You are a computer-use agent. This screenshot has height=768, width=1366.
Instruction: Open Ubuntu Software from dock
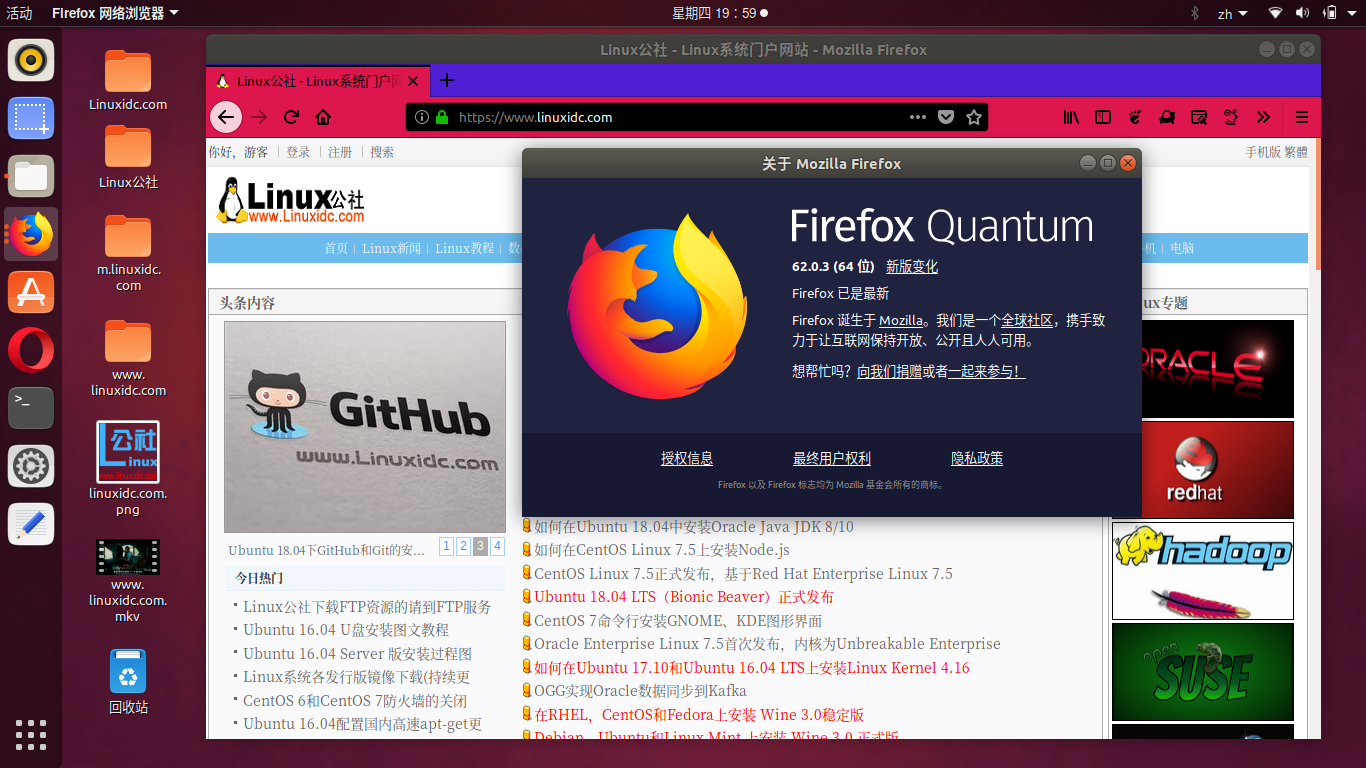[x=31, y=292]
